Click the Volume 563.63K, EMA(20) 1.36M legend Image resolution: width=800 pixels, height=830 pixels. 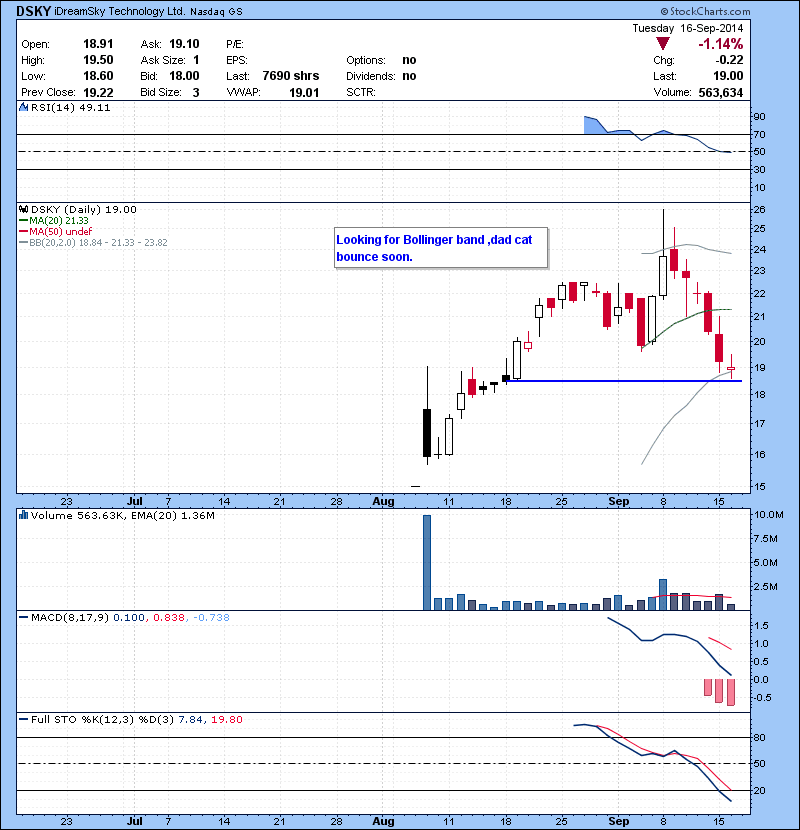pyautogui.click(x=122, y=515)
